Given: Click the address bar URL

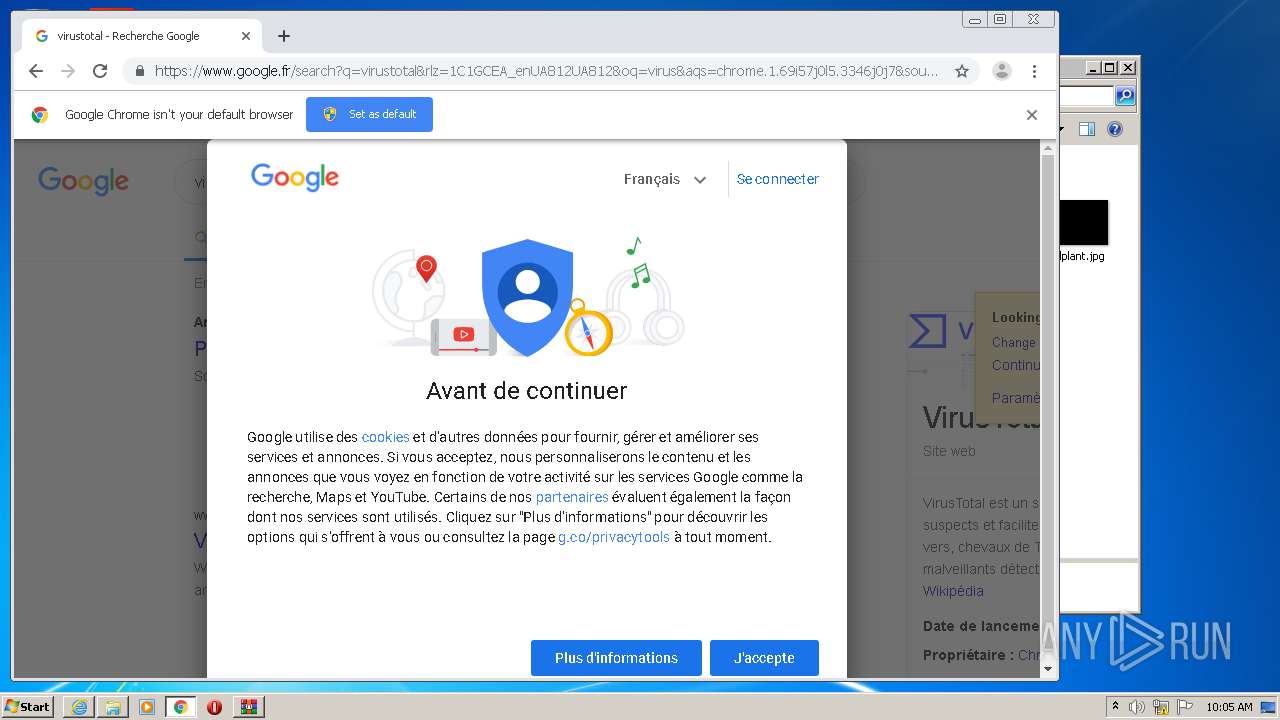Looking at the screenshot, I should click(x=546, y=71).
